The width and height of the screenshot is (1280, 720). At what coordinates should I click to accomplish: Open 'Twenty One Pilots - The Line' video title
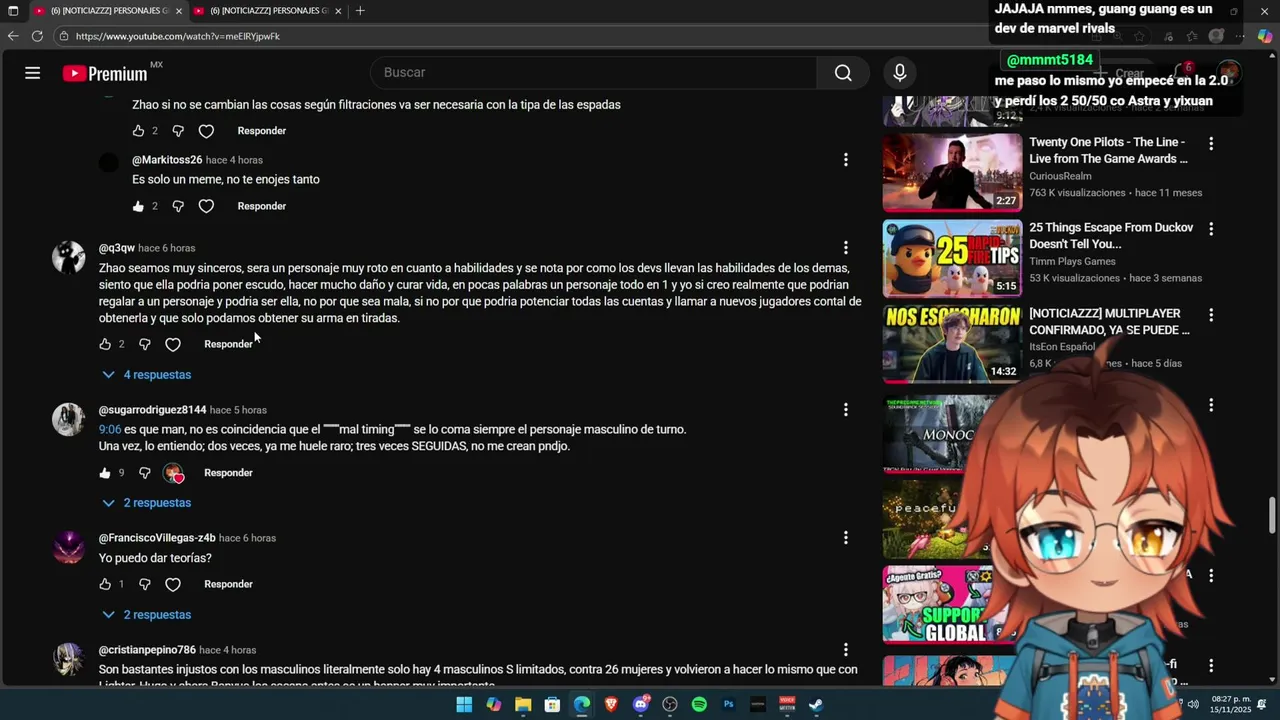pos(1108,150)
